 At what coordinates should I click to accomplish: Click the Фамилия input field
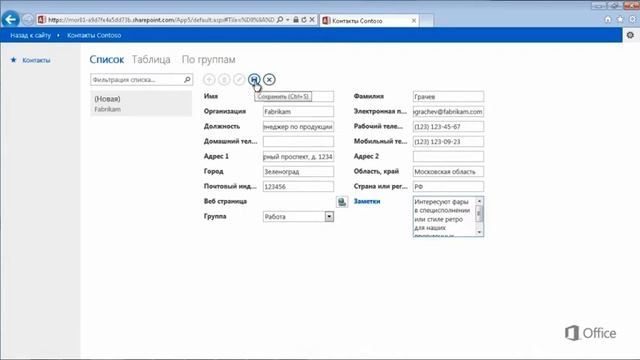click(448, 96)
